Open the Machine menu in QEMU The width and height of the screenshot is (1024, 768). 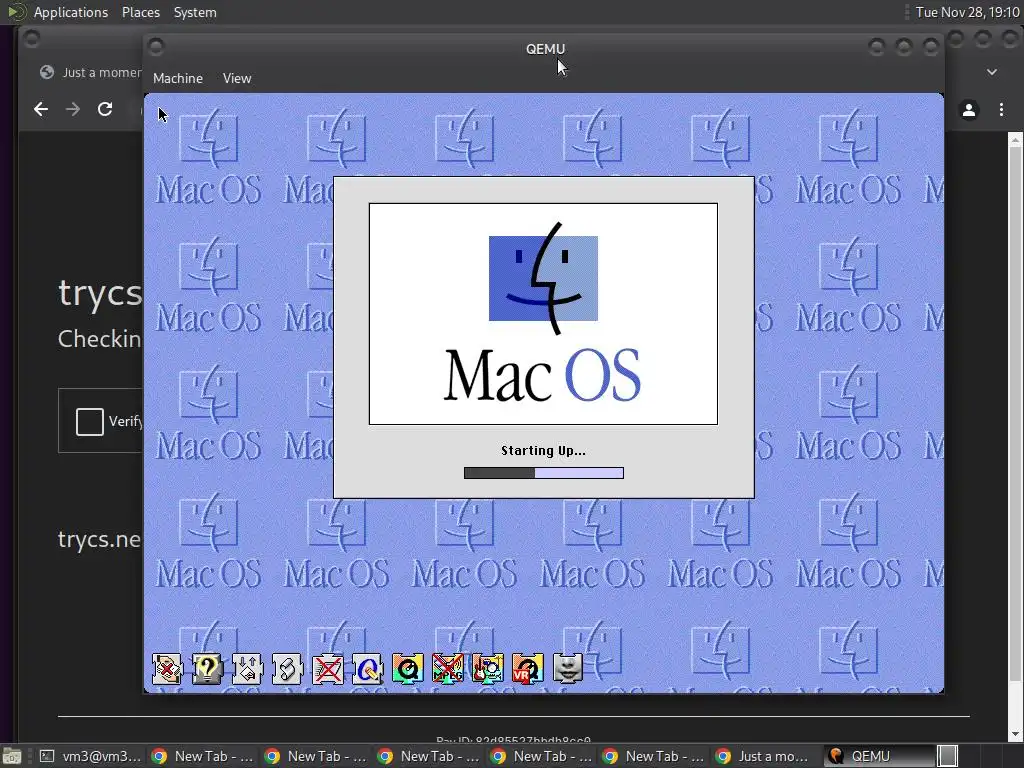(x=178, y=78)
